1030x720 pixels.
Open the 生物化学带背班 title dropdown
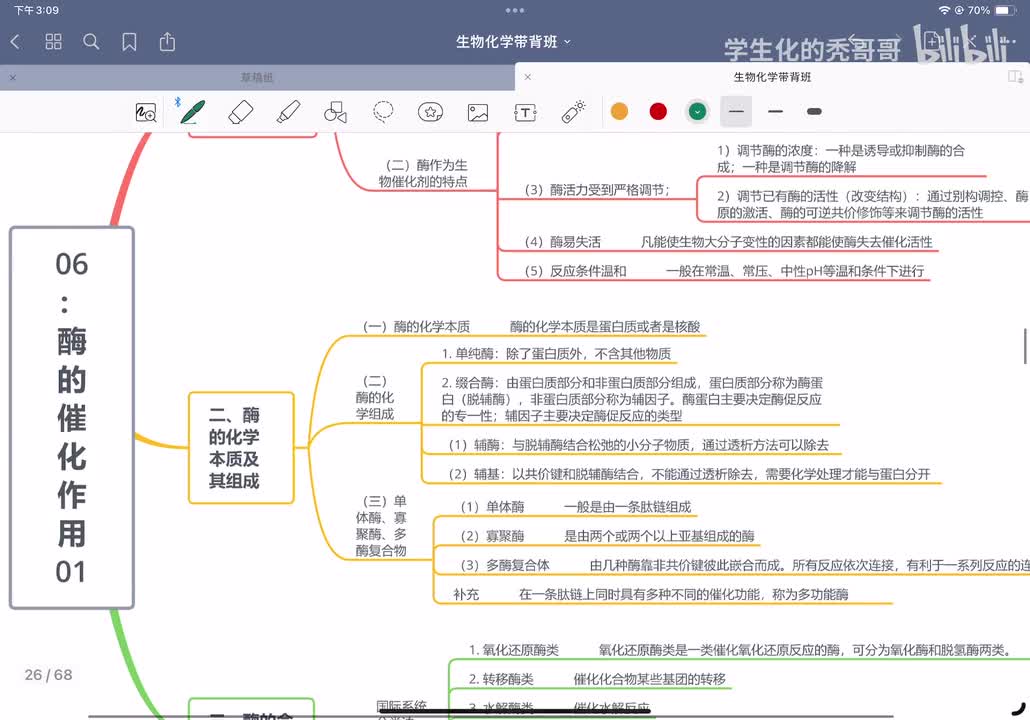tap(513, 42)
